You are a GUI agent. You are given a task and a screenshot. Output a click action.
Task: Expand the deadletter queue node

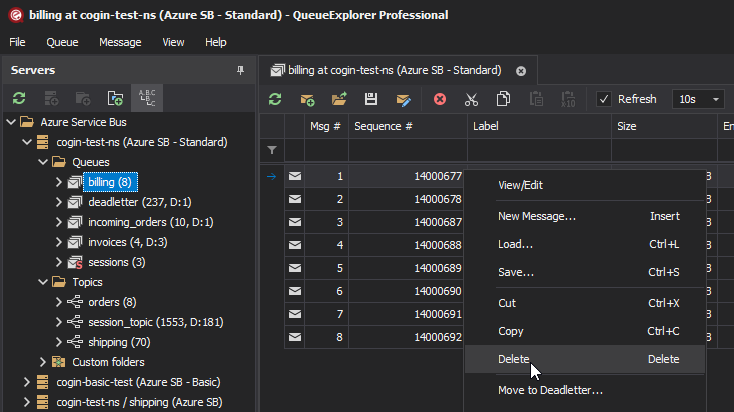(59, 202)
